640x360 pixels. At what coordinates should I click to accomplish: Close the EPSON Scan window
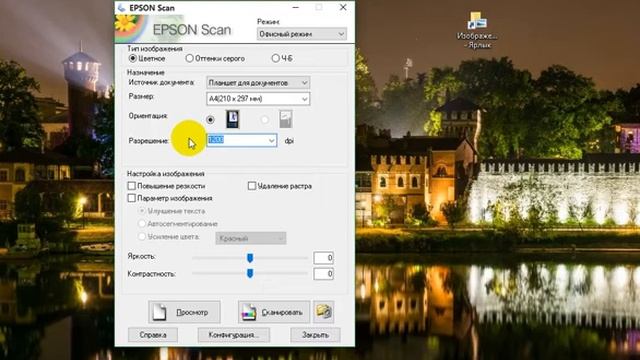click(x=343, y=7)
